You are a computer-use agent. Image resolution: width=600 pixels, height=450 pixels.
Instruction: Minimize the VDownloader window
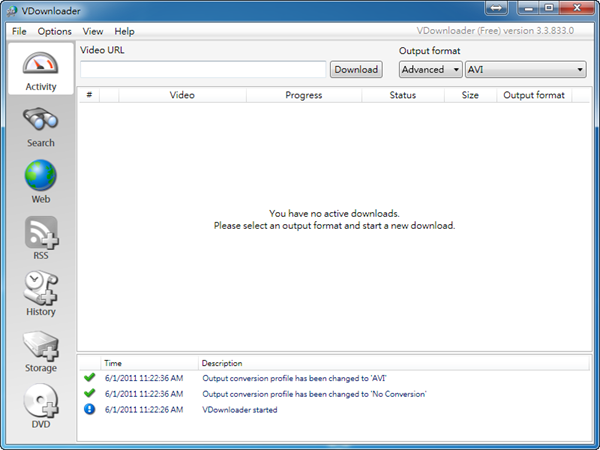click(x=529, y=8)
